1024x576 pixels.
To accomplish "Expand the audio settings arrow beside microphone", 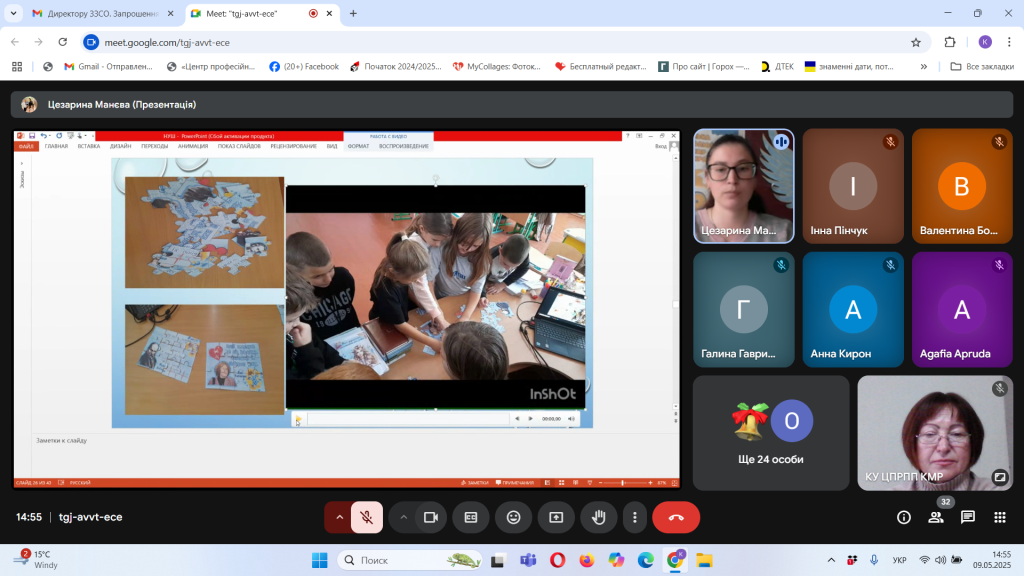I will [x=340, y=517].
